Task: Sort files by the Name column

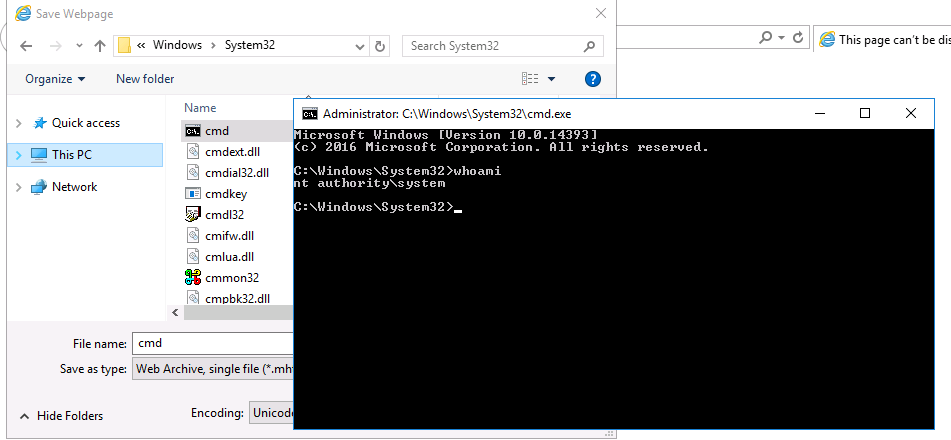Action: [x=200, y=108]
